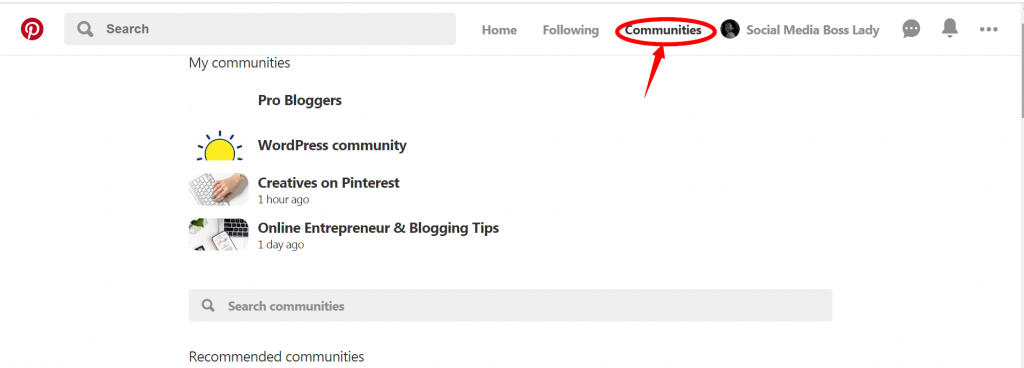Select the Communities tab

coord(663,30)
